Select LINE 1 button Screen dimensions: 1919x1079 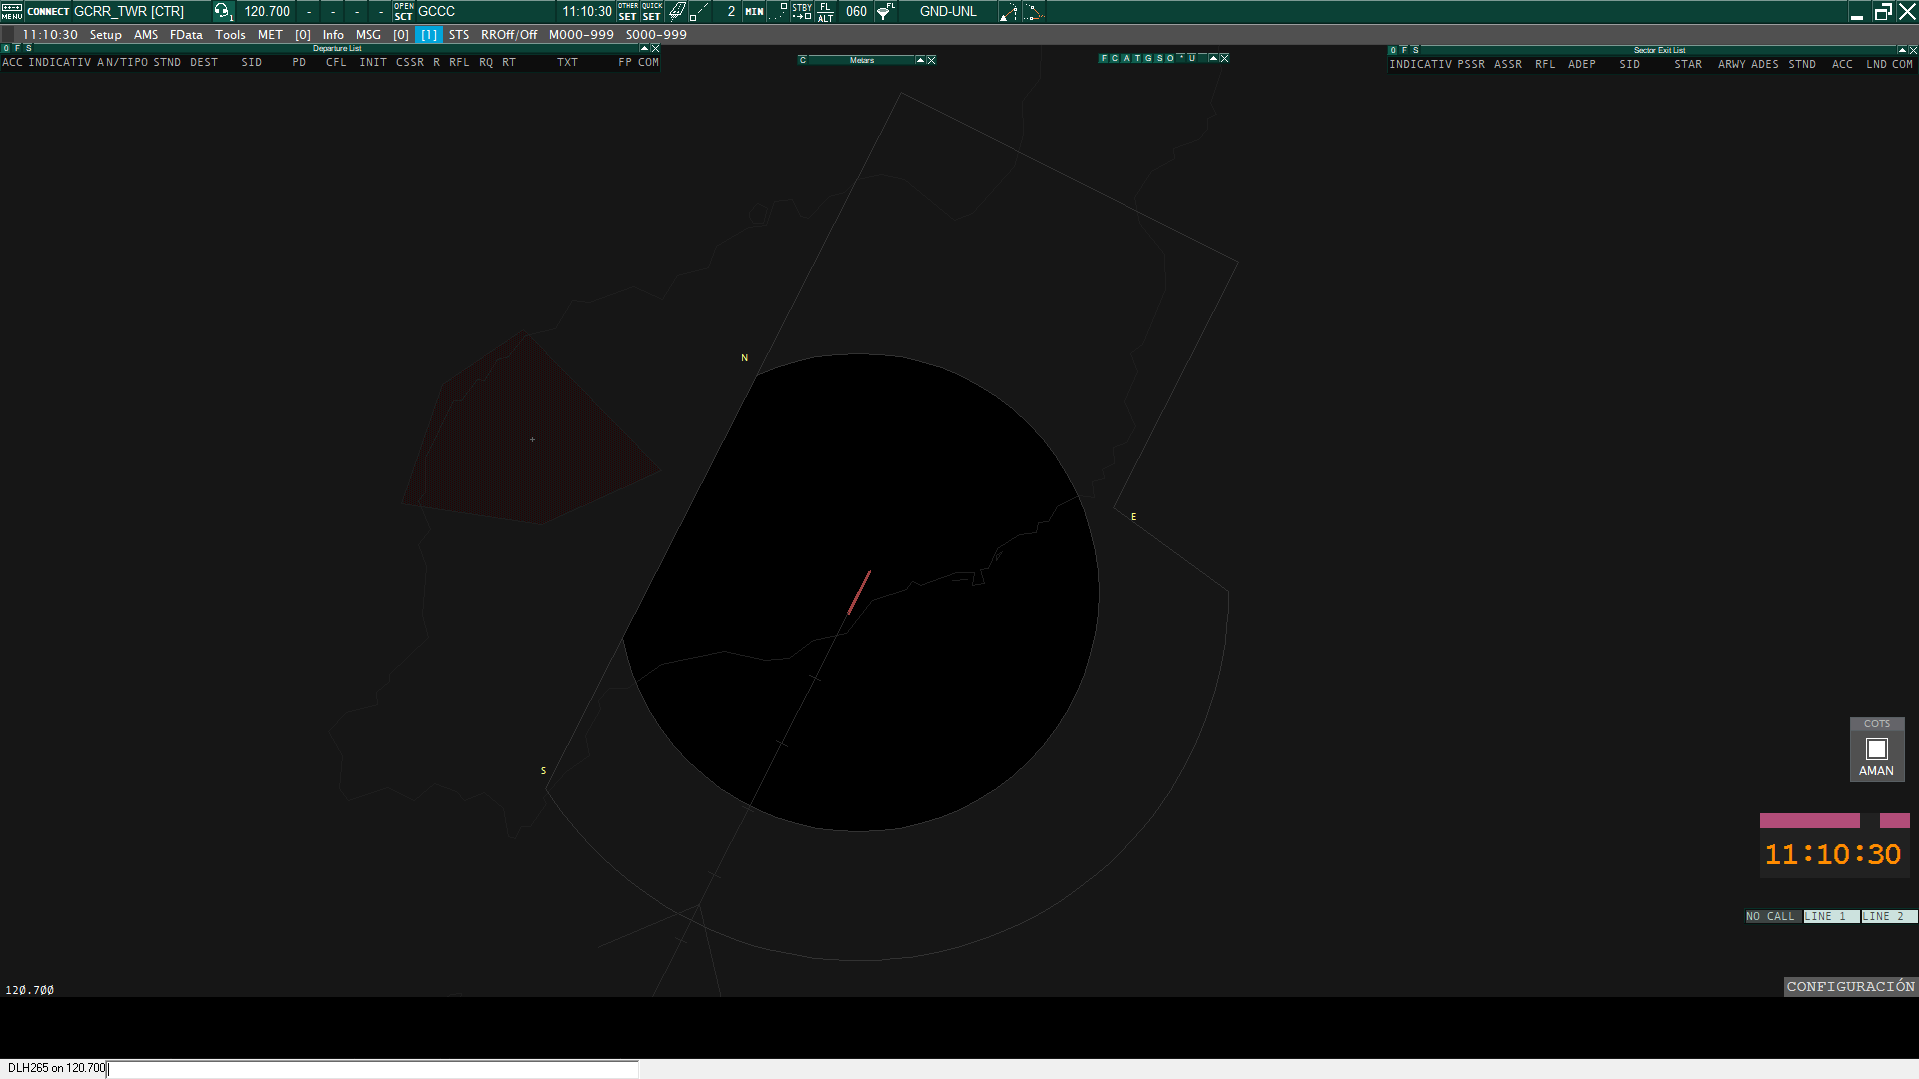[1830, 916]
